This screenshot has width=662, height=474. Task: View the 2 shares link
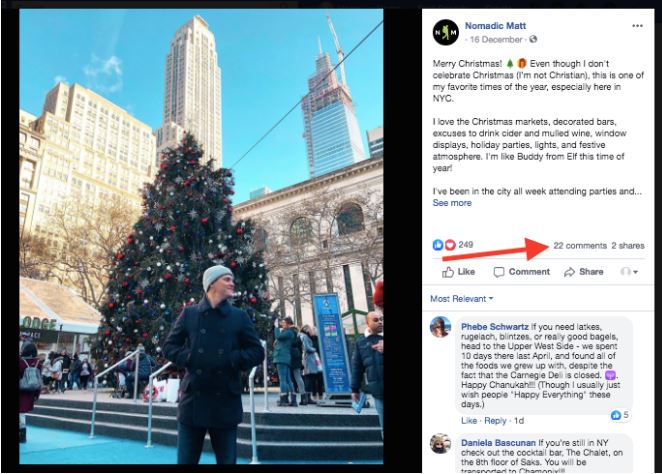(x=628, y=246)
